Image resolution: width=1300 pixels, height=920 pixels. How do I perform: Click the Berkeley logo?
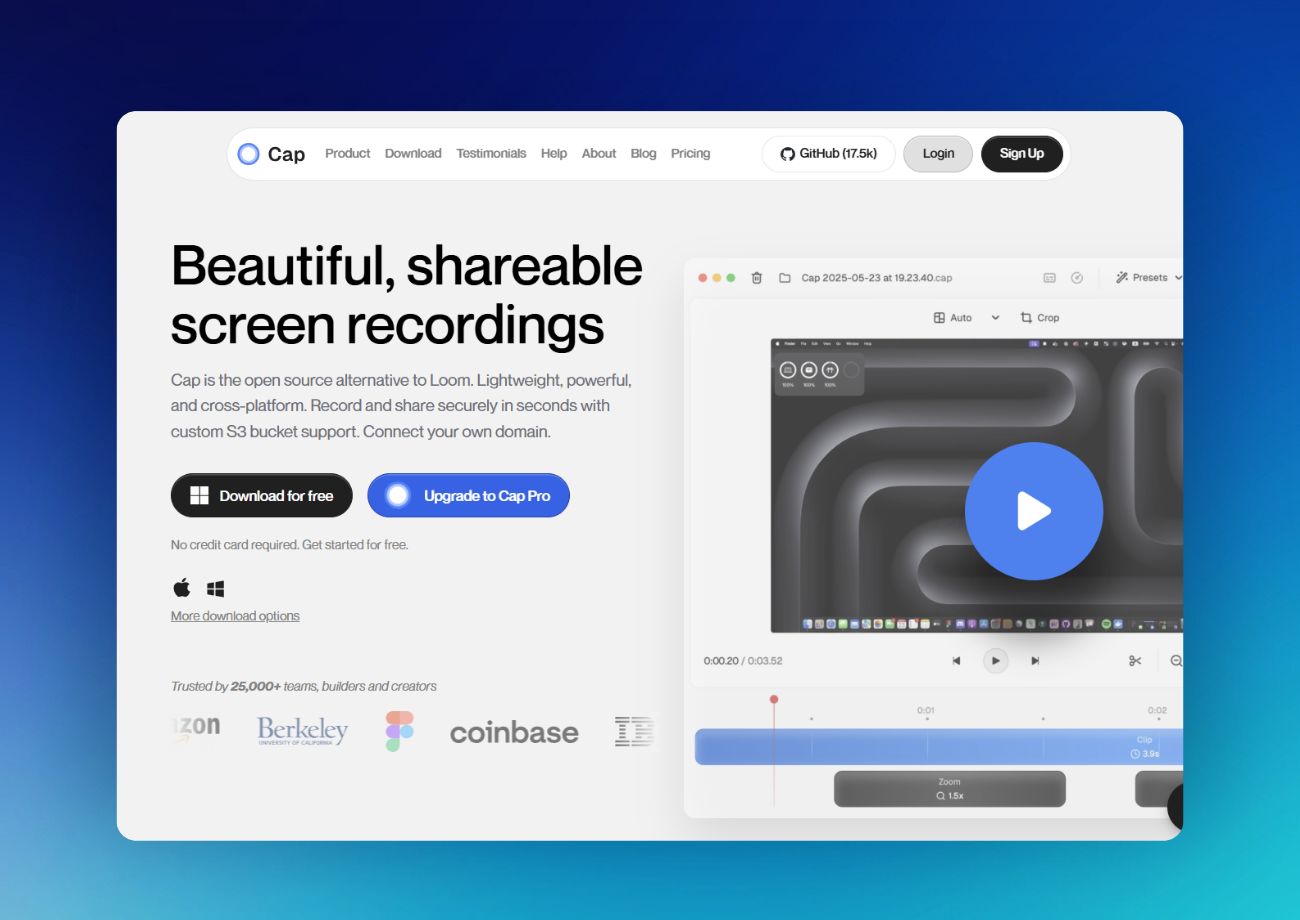coord(302,731)
